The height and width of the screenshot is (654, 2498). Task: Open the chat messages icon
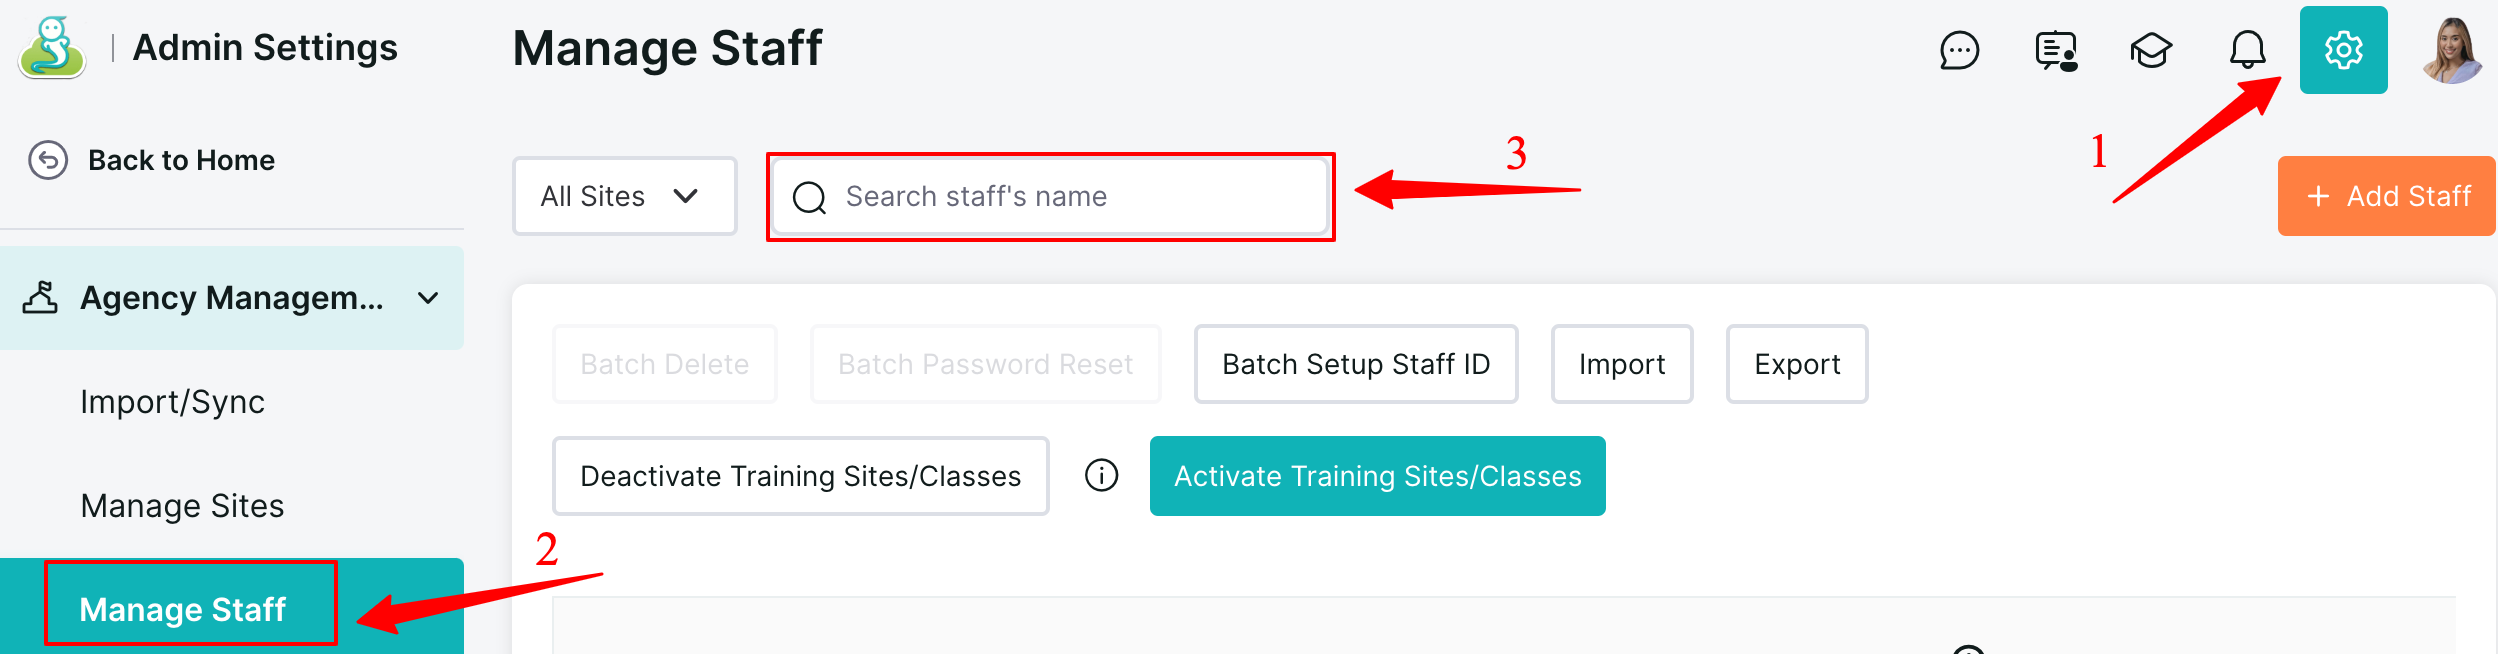tap(1959, 50)
